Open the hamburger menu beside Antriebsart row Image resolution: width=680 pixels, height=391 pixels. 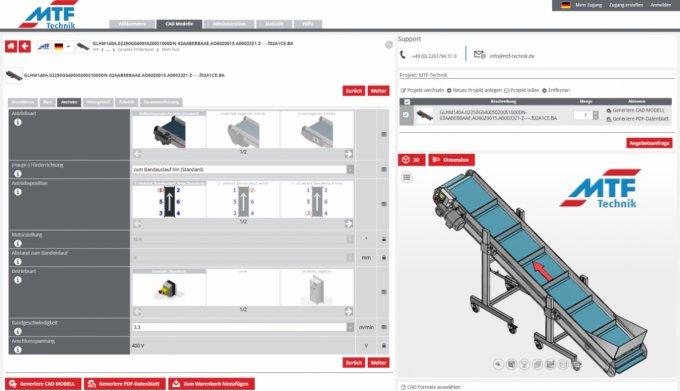click(x=384, y=134)
